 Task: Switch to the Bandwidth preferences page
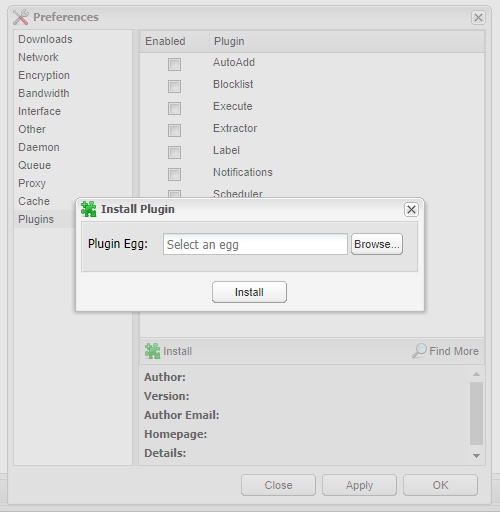[44, 93]
